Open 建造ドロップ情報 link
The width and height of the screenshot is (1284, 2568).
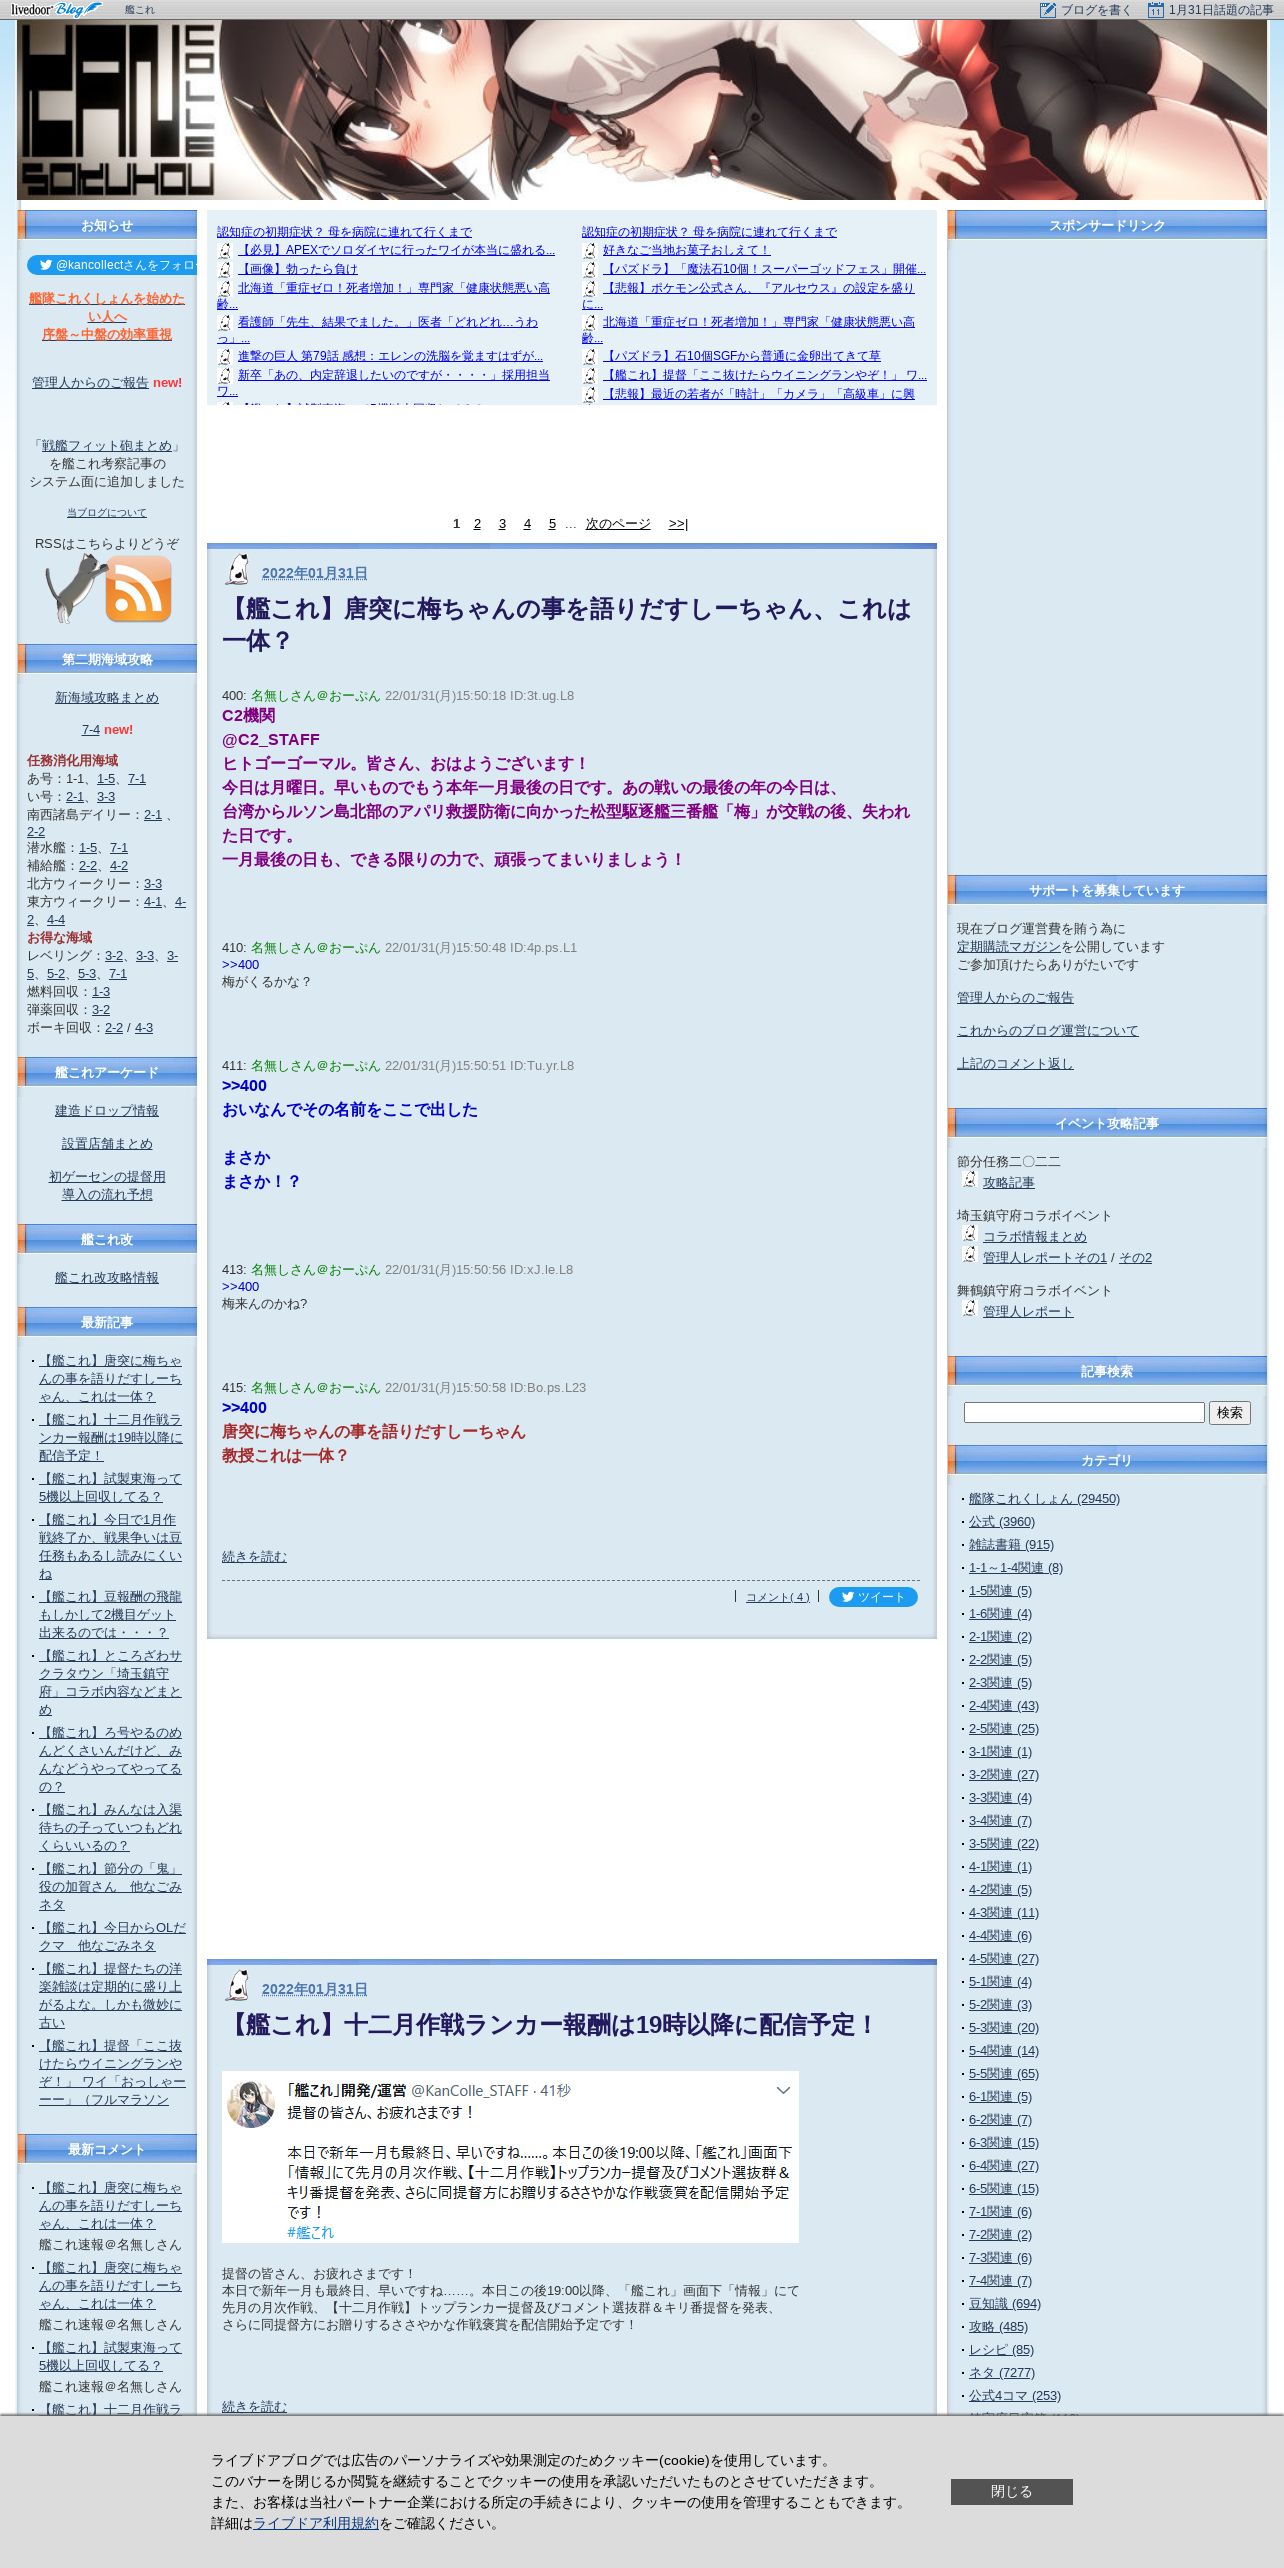107,1111
